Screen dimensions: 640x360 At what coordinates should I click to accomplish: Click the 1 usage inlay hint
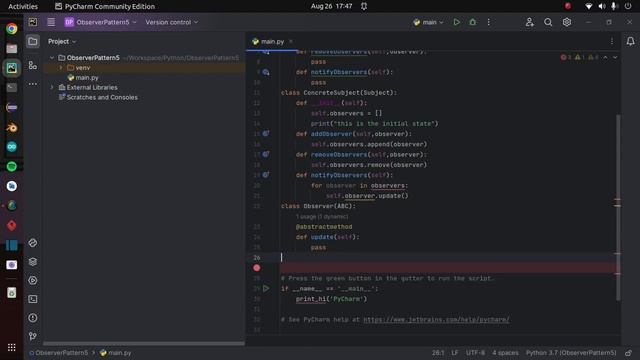point(322,216)
